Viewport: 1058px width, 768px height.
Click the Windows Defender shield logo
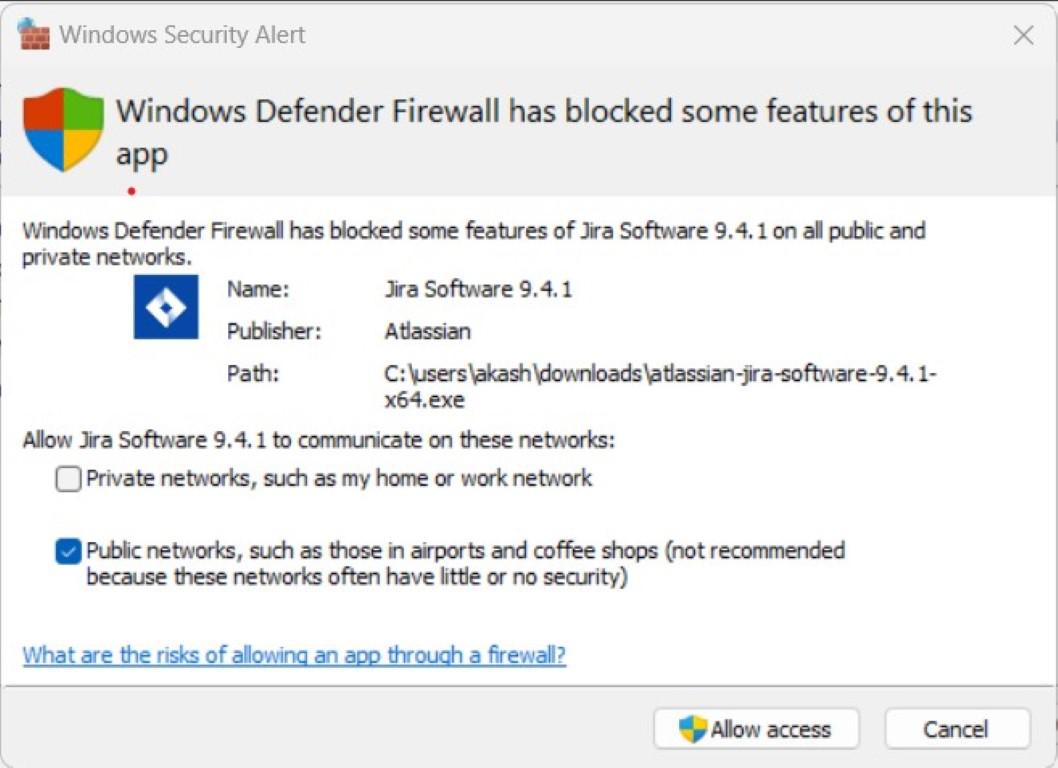(x=63, y=129)
